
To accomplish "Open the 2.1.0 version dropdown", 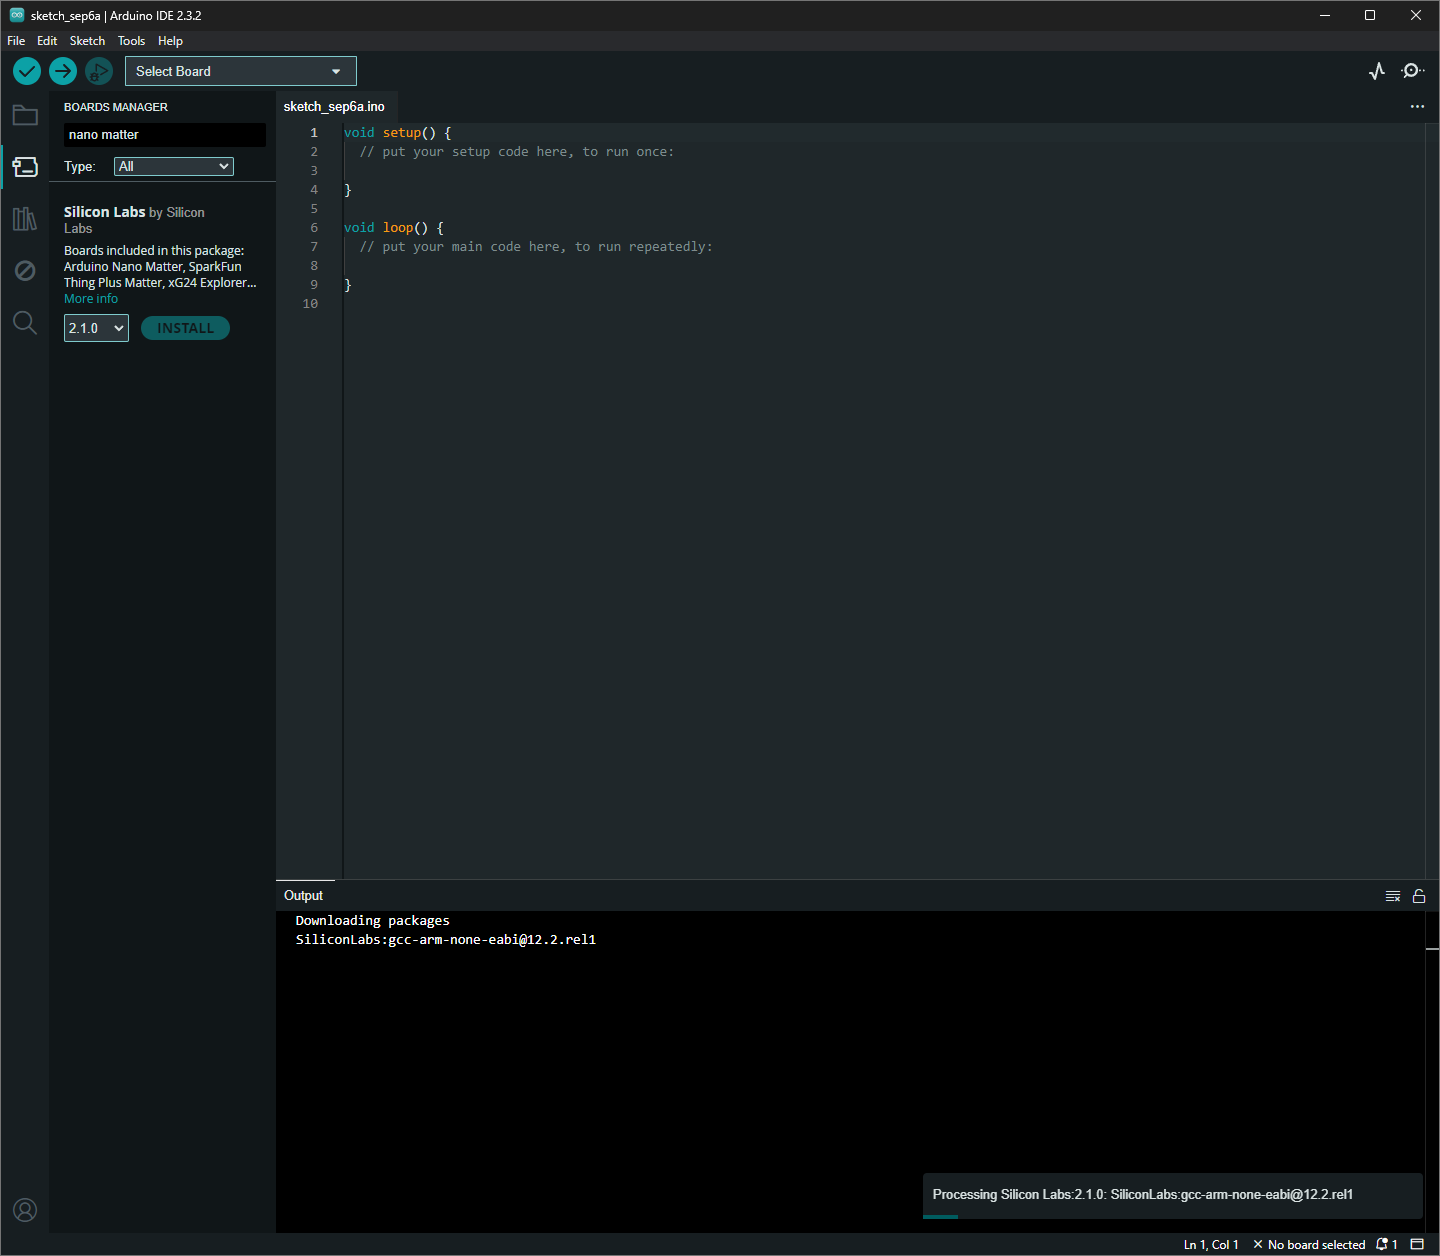I will pos(96,328).
